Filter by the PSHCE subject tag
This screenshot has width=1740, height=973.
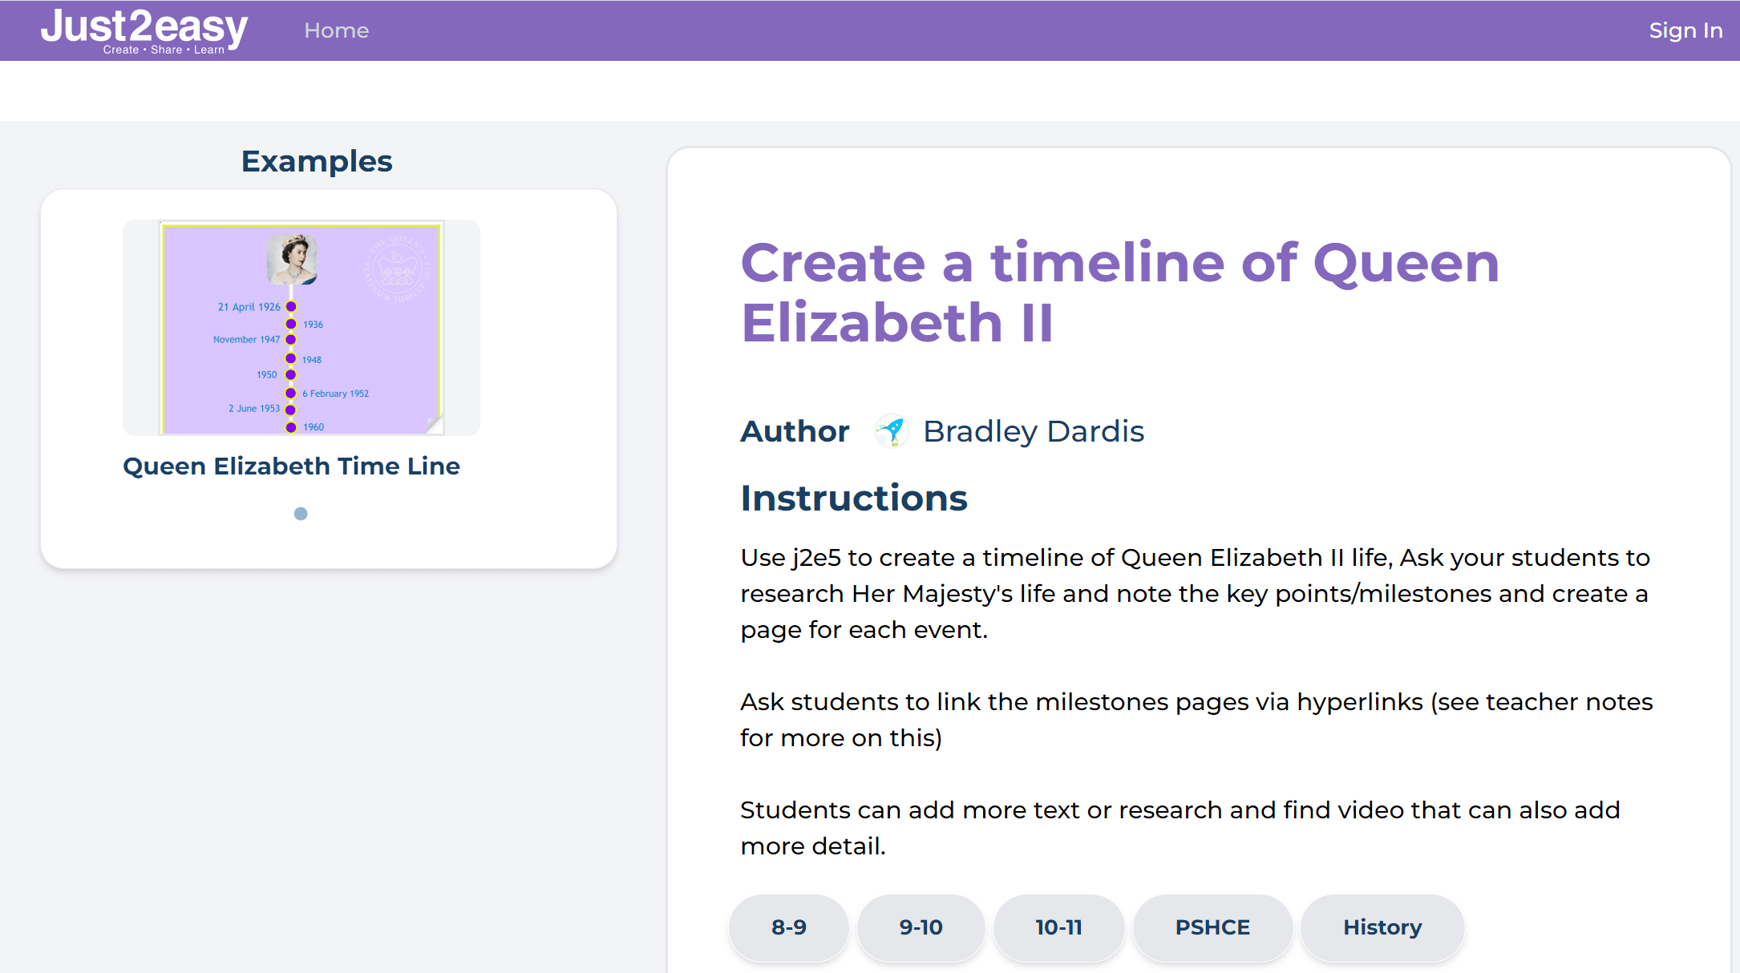[1212, 928]
